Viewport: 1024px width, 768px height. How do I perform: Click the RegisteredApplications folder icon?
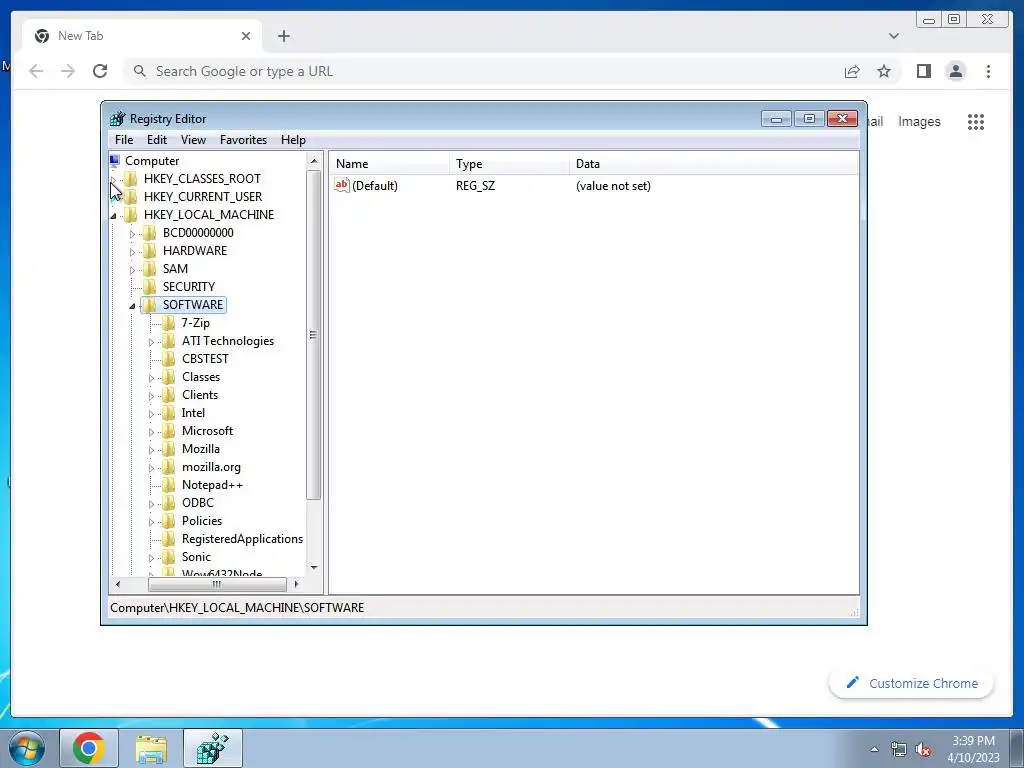click(x=168, y=539)
